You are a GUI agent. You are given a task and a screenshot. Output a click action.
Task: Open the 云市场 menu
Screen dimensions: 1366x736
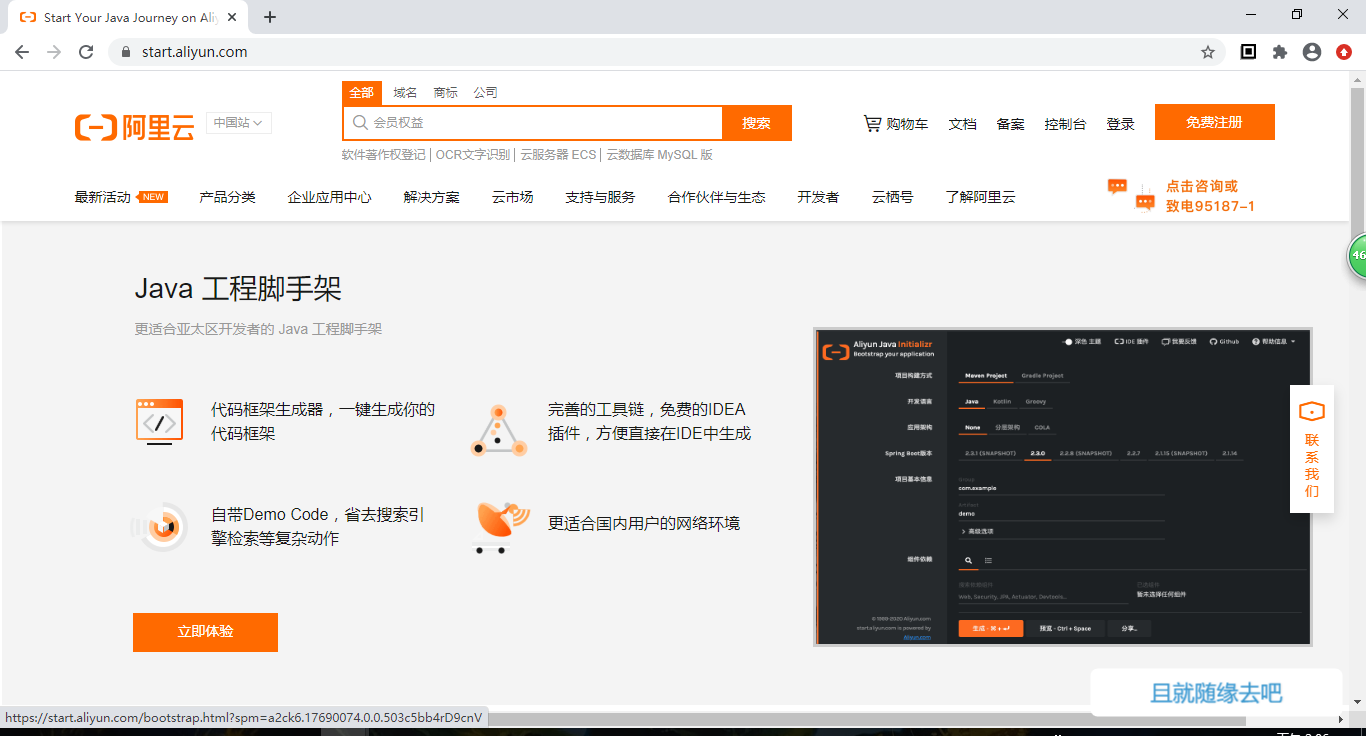[x=512, y=197]
